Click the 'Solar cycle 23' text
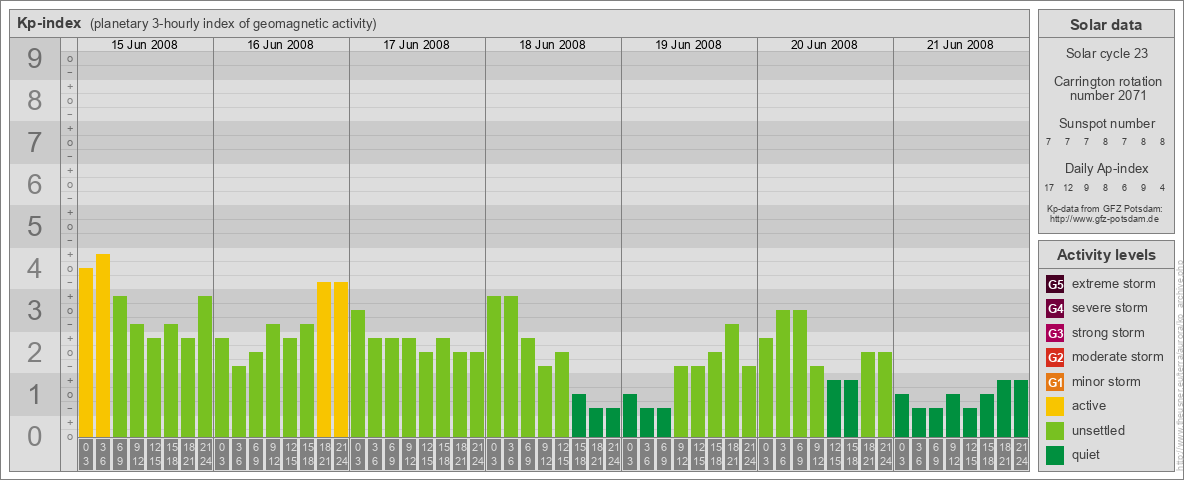Viewport: 1184px width, 480px height. [x=1106, y=54]
